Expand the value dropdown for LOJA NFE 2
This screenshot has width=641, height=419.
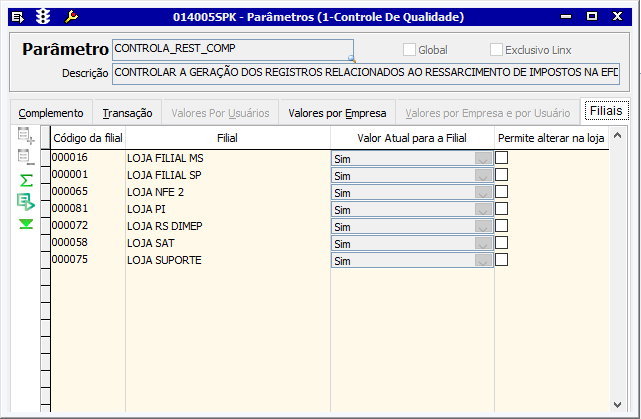(x=485, y=193)
